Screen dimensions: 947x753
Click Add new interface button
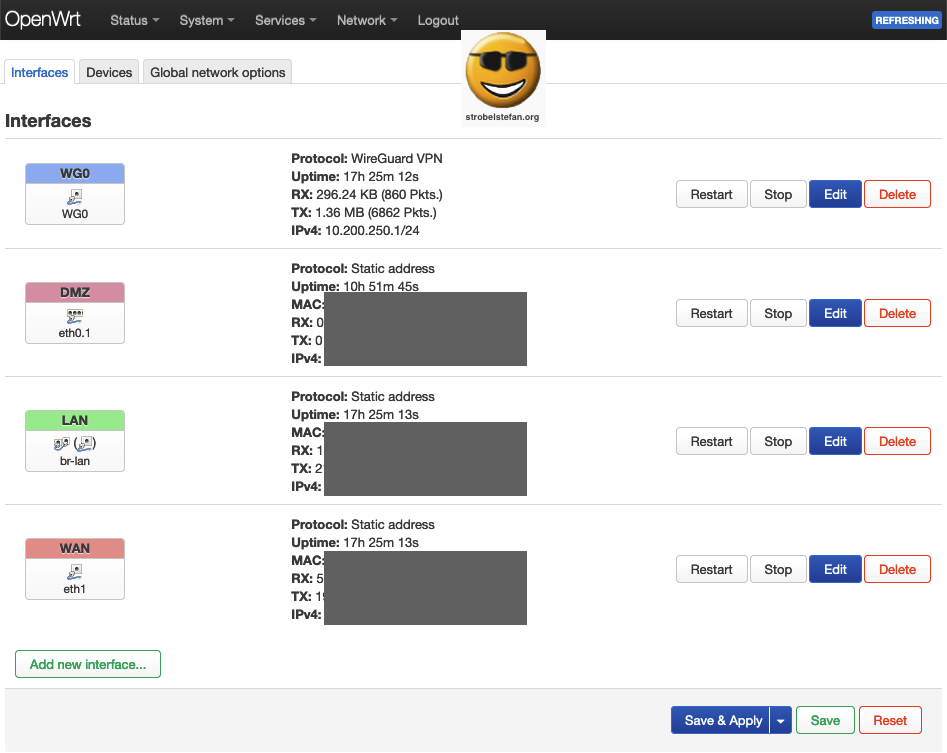(88, 664)
